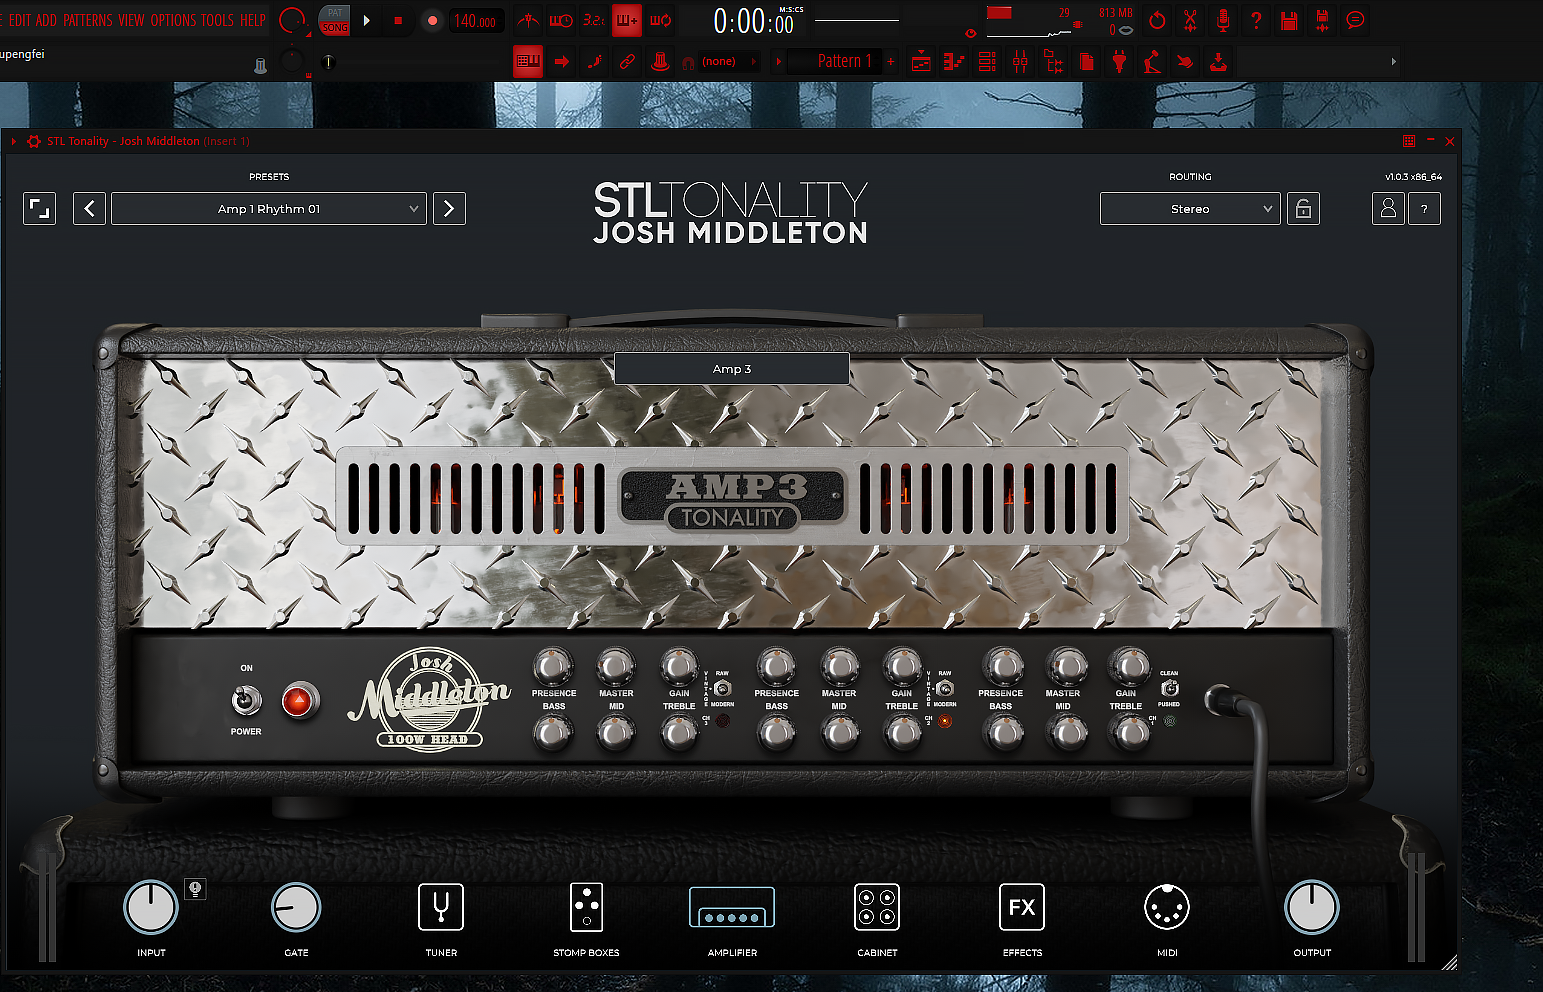Select channel CH 1 indicator light
Viewport: 1543px width, 992px height.
tap(1169, 720)
